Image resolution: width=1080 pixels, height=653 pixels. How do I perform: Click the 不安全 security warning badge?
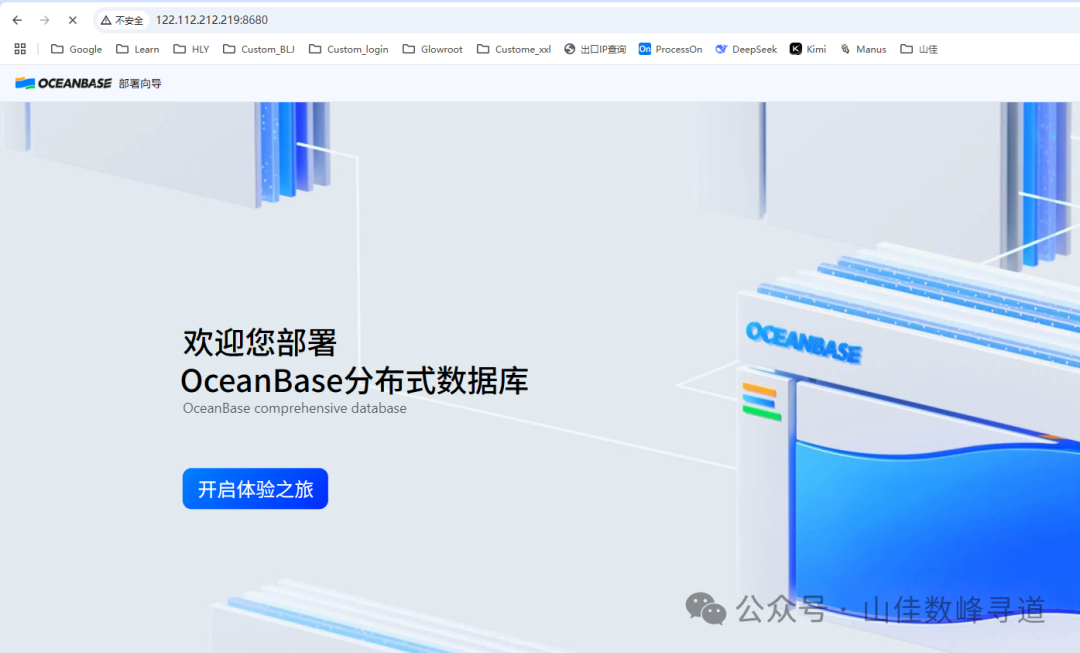point(122,21)
